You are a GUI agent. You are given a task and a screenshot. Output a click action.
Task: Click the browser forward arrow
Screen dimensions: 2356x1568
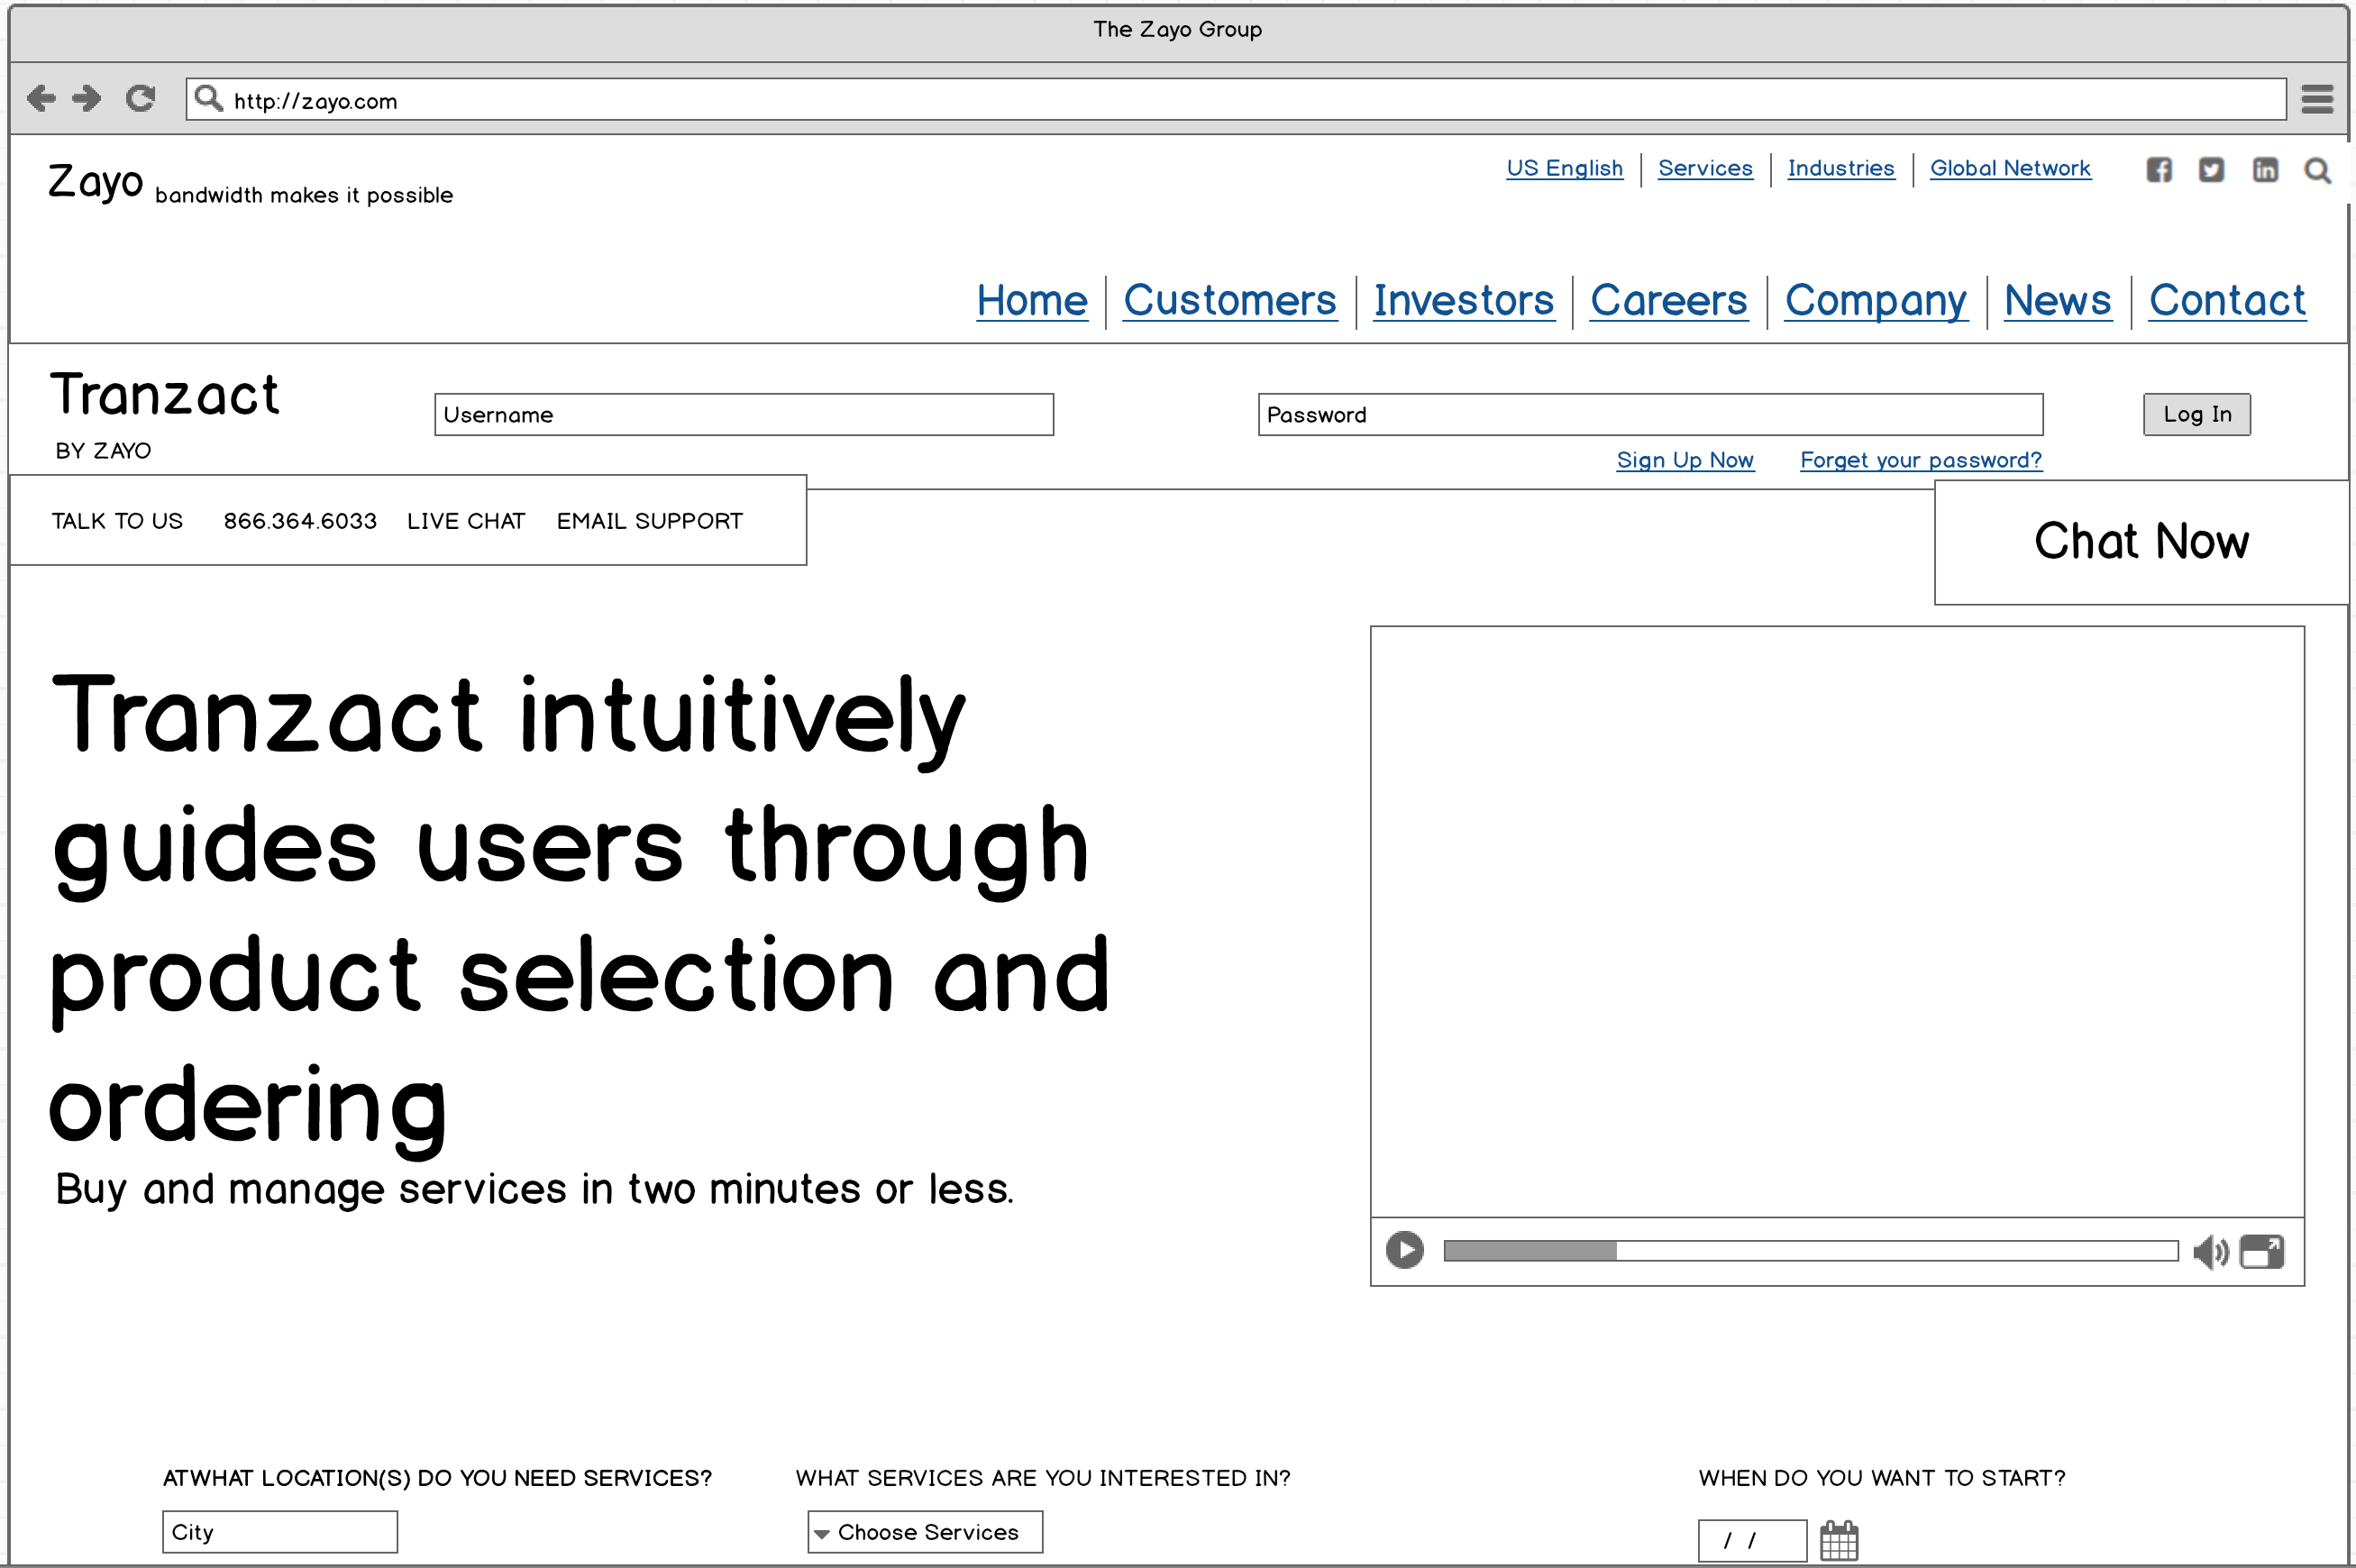pos(87,98)
